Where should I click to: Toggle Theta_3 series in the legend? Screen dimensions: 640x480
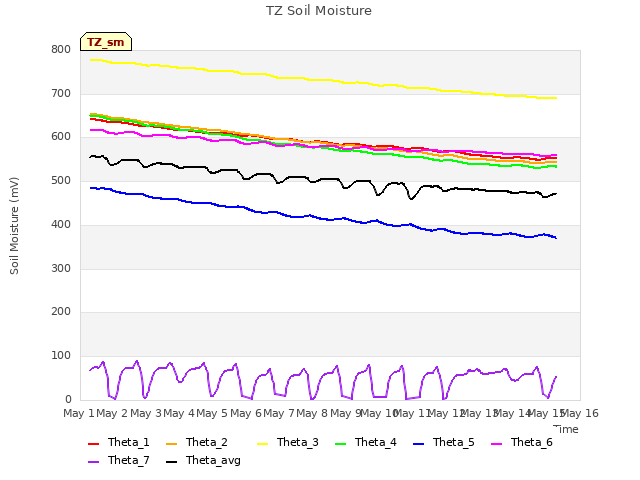point(288,442)
